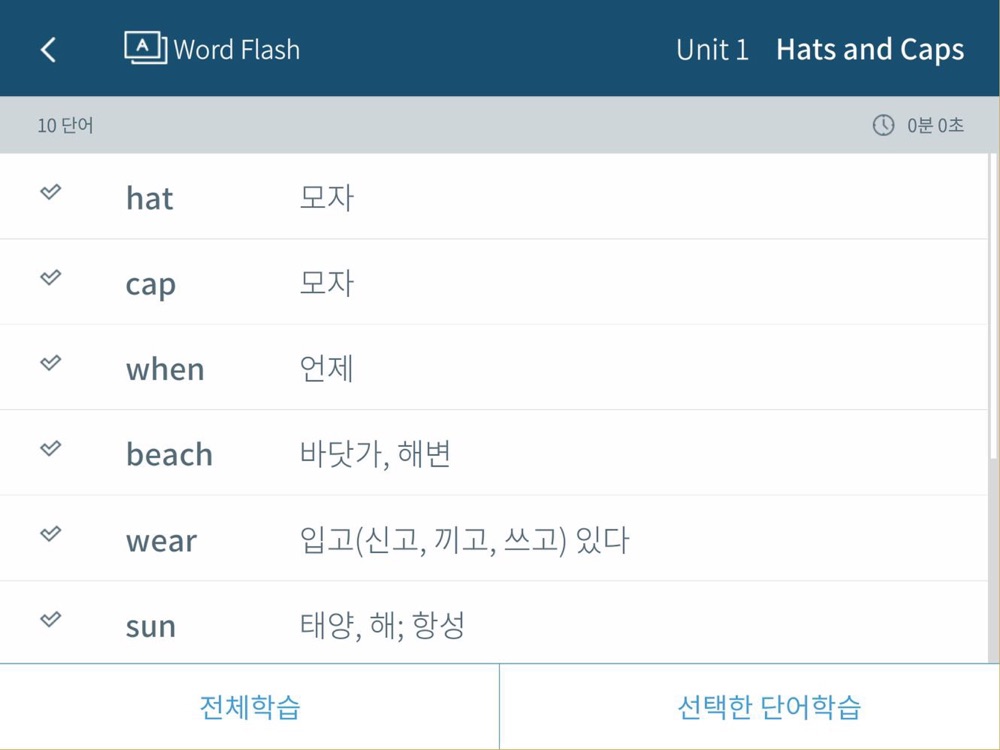Click the Word Flash flashcard icon
1000x750 pixels.
coord(145,48)
